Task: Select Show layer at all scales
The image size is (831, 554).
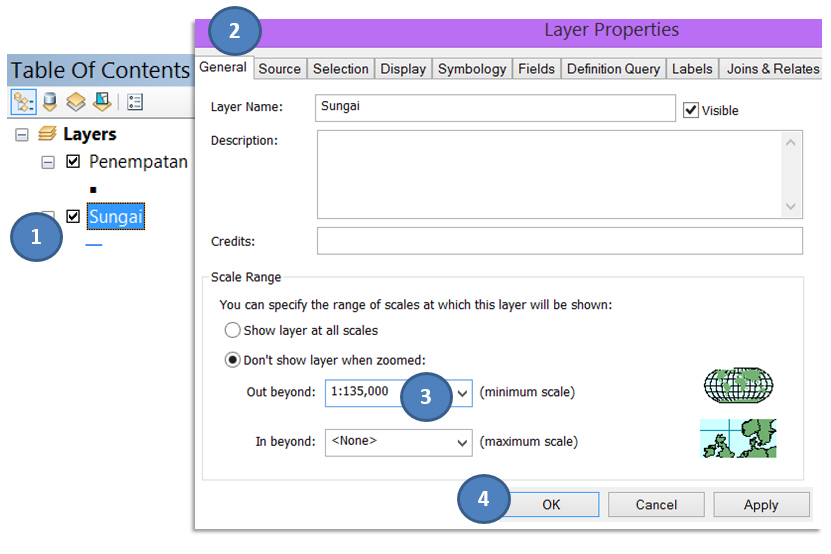Action: point(233,330)
